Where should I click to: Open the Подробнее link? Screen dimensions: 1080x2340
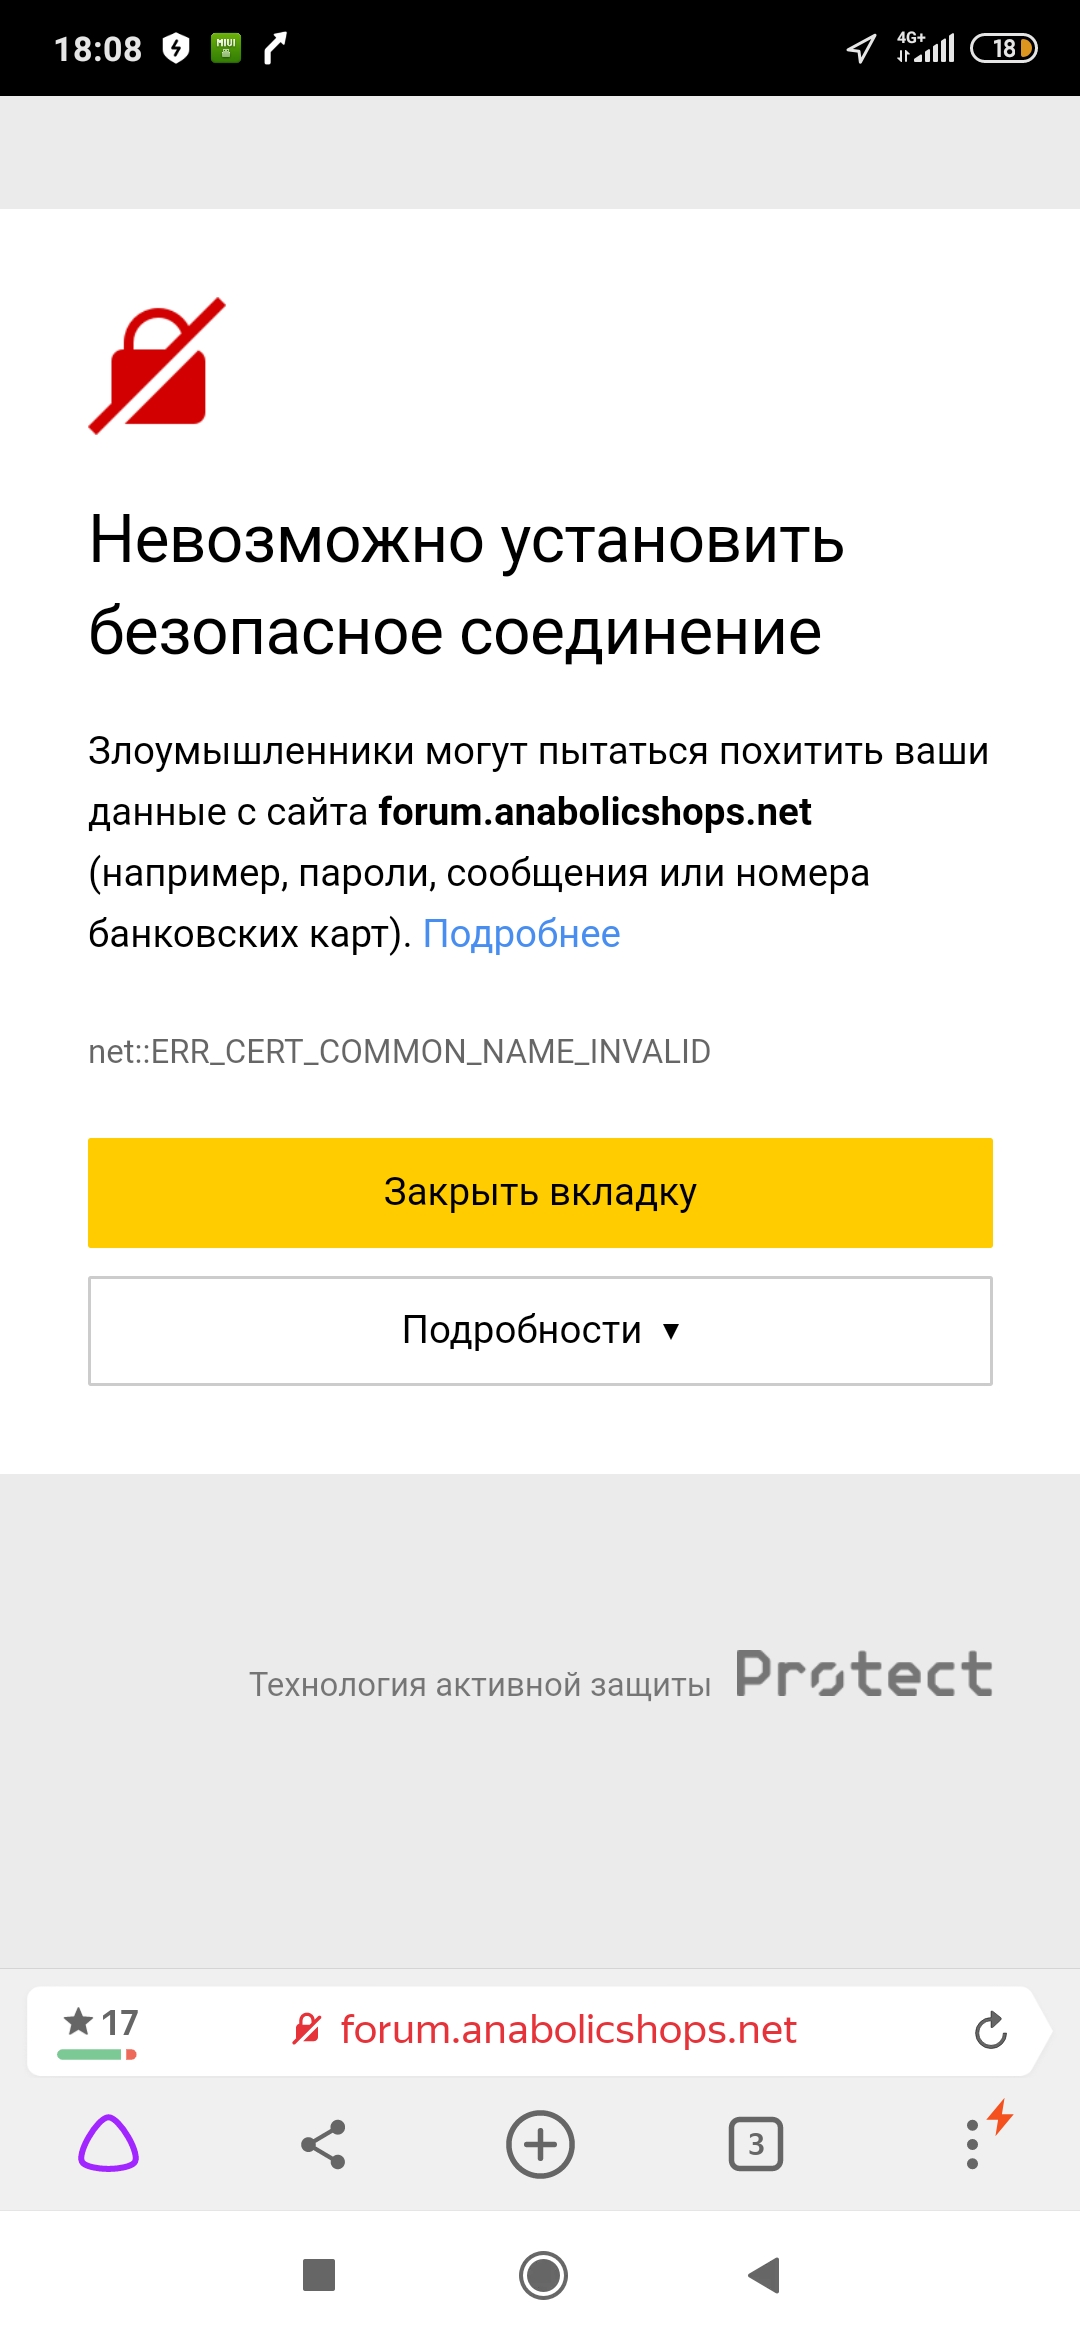pos(521,934)
